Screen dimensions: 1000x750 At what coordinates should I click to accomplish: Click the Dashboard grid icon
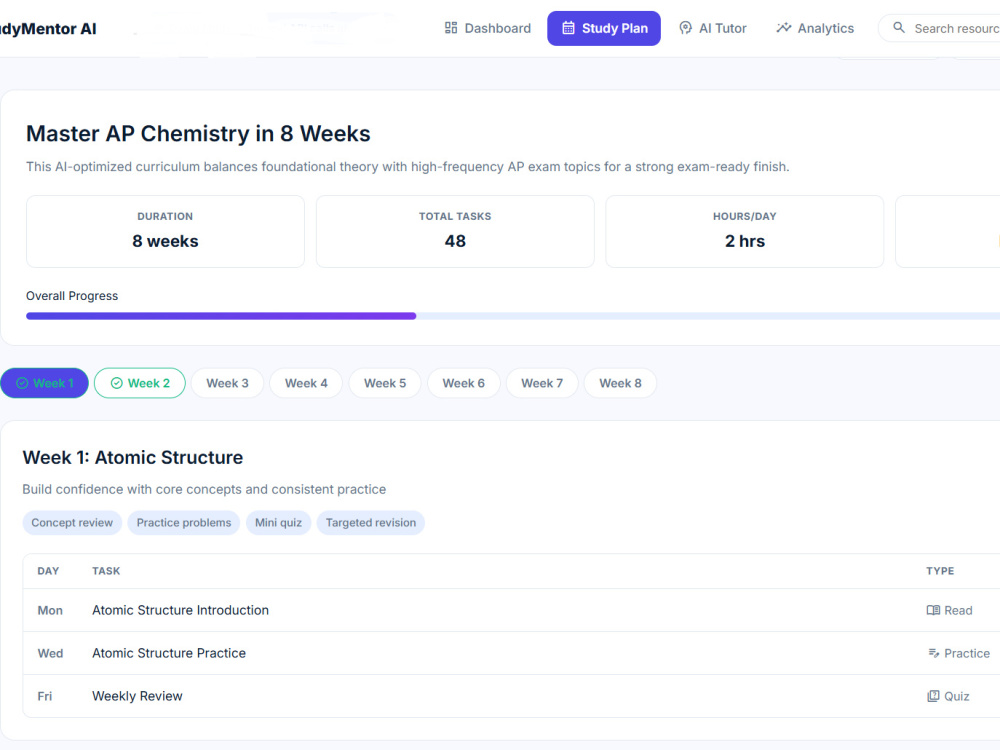[x=451, y=28]
